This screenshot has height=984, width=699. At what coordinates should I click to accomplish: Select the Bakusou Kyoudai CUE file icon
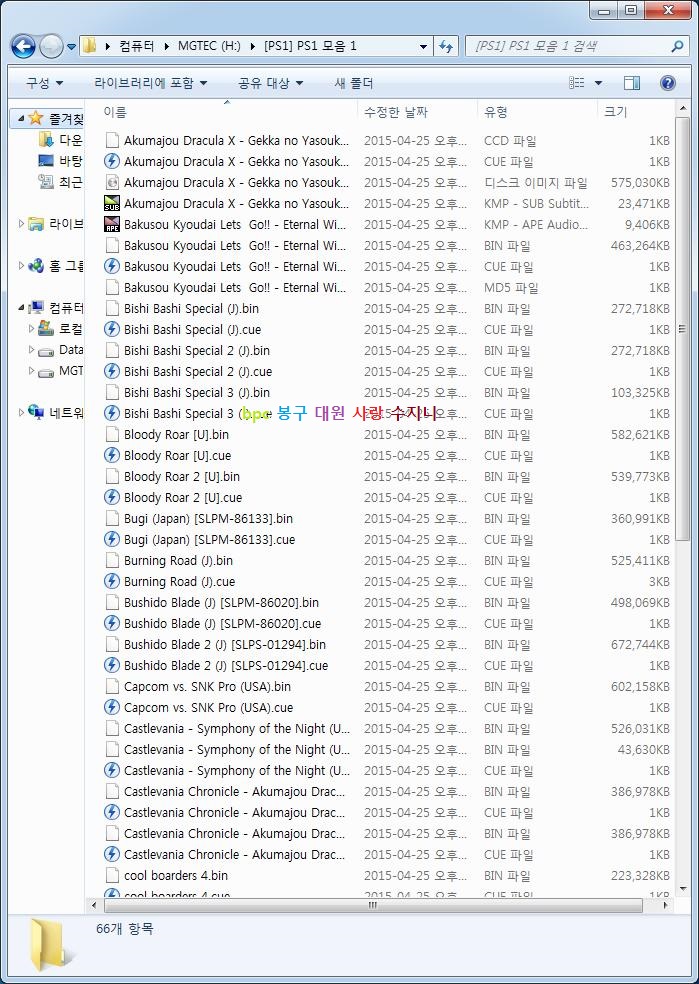click(112, 266)
